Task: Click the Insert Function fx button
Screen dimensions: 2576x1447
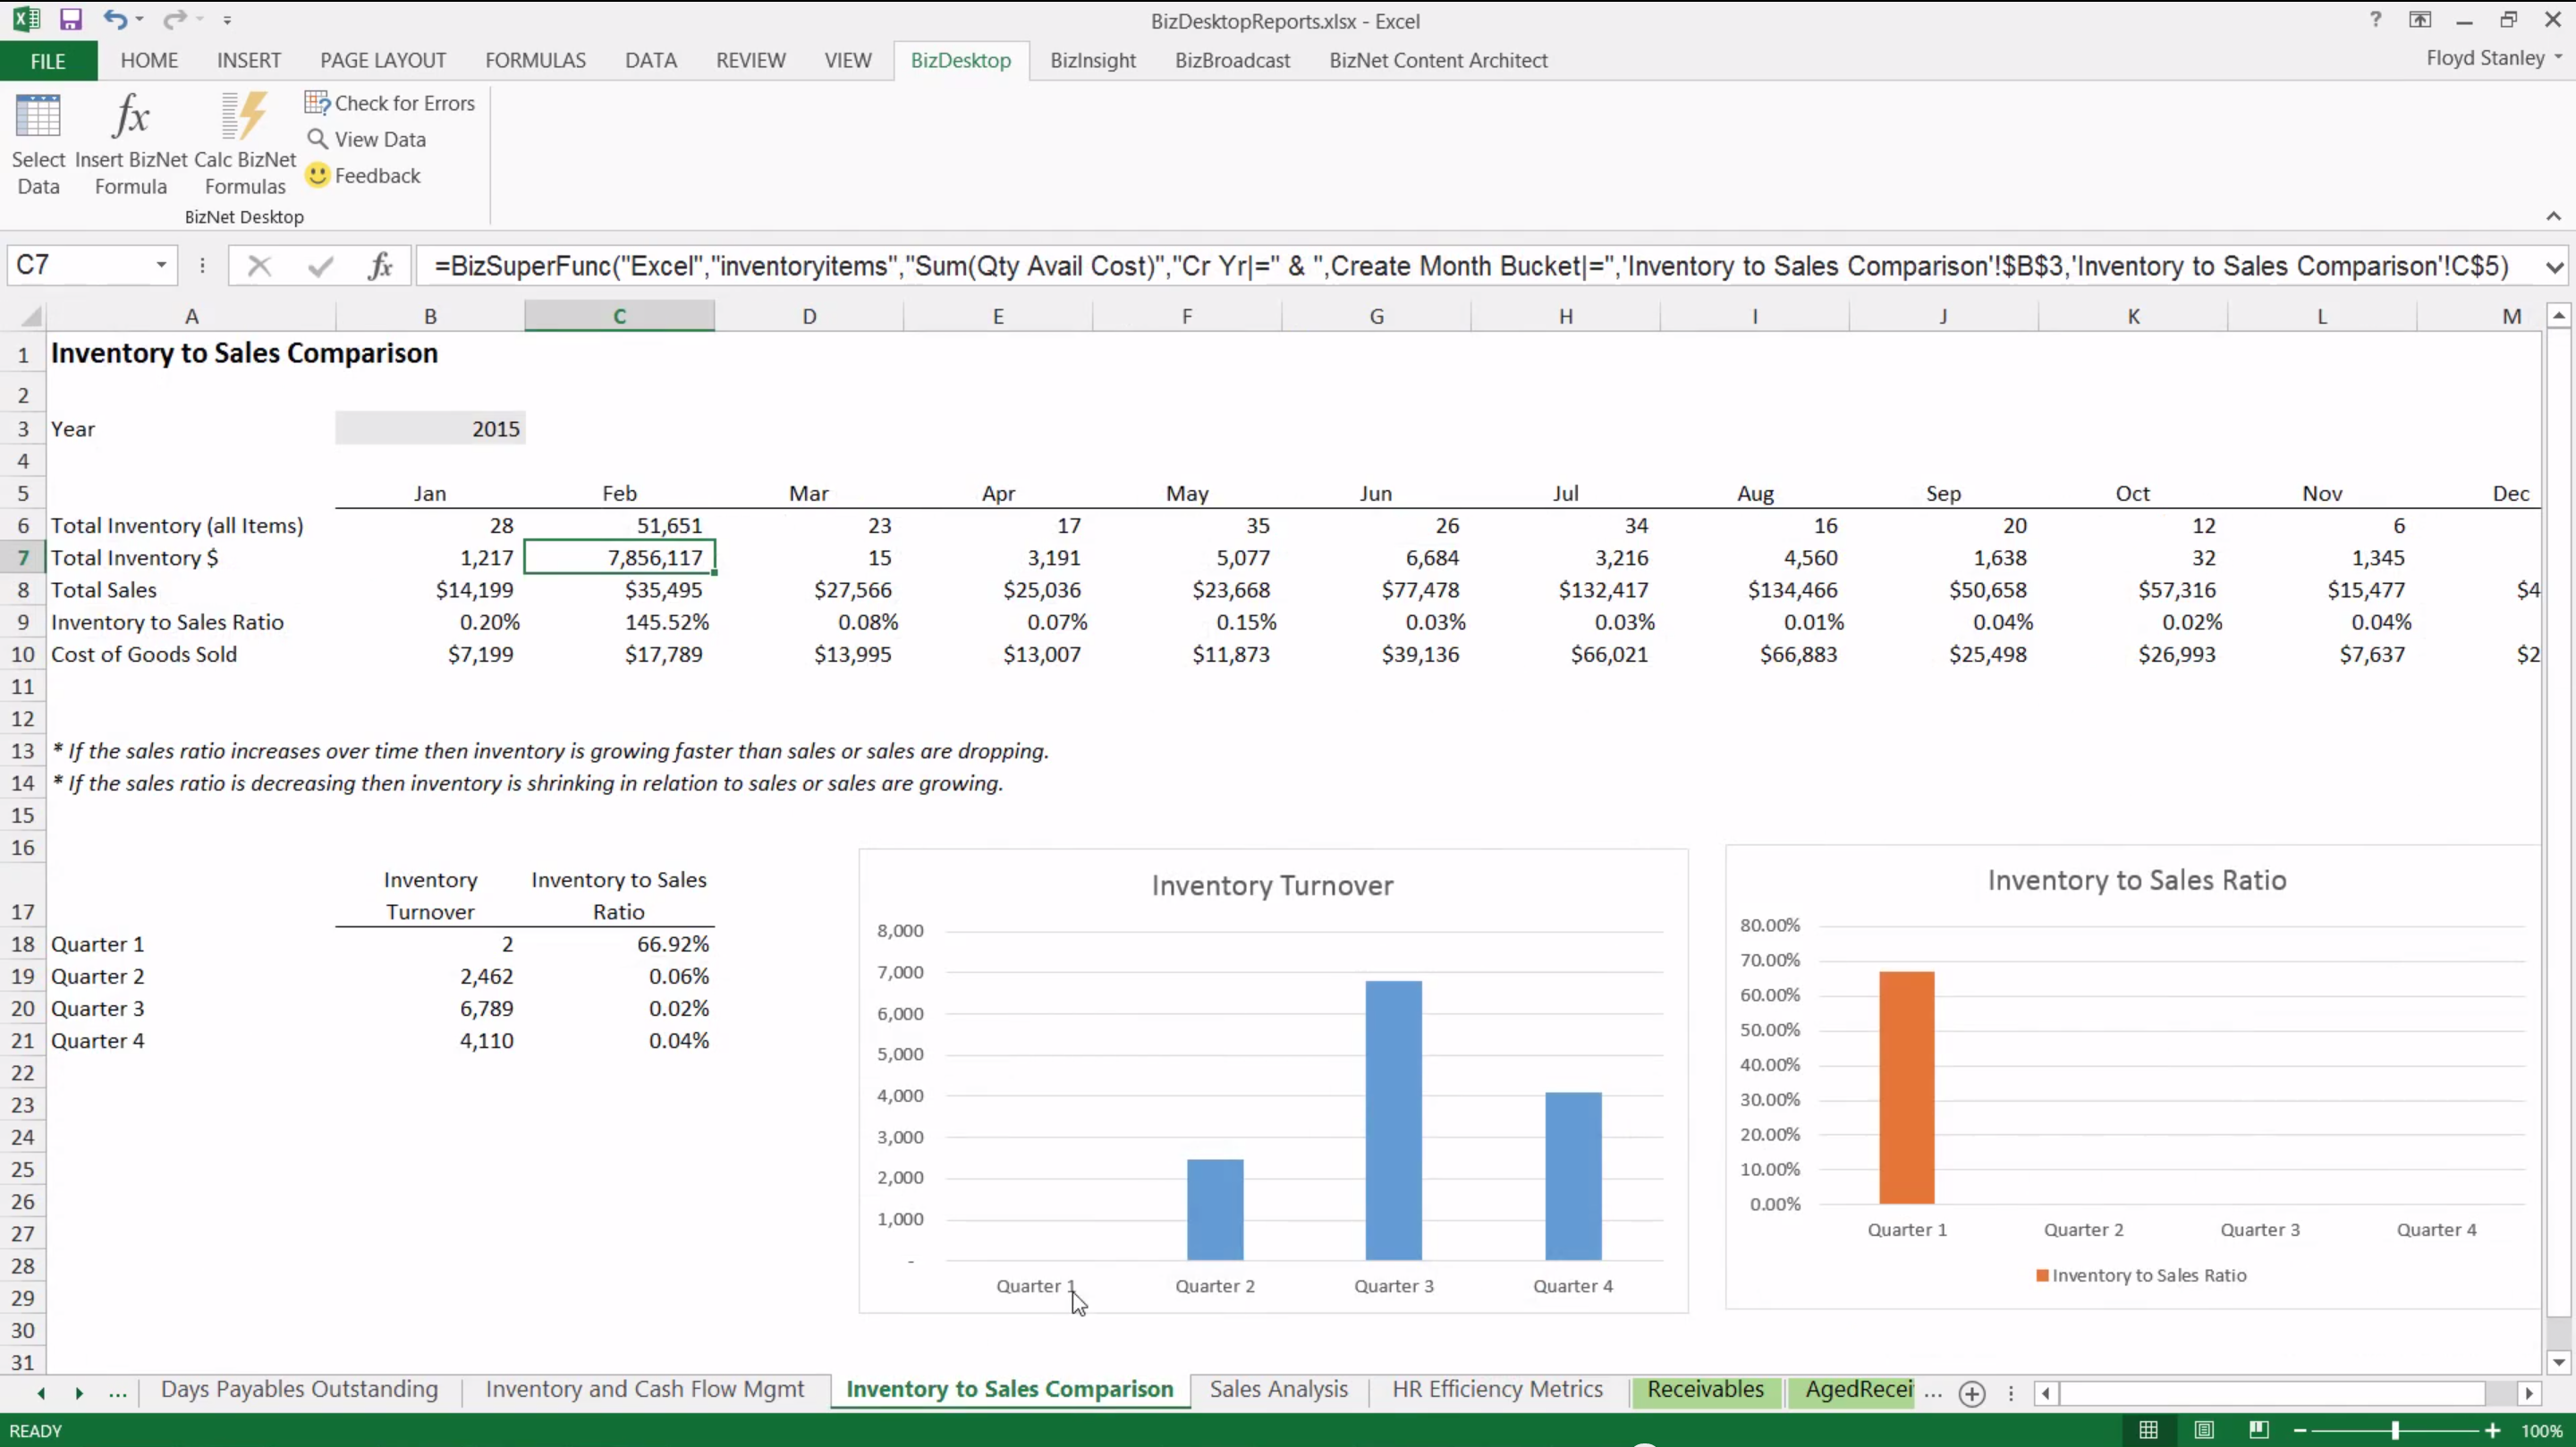Action: (x=380, y=266)
